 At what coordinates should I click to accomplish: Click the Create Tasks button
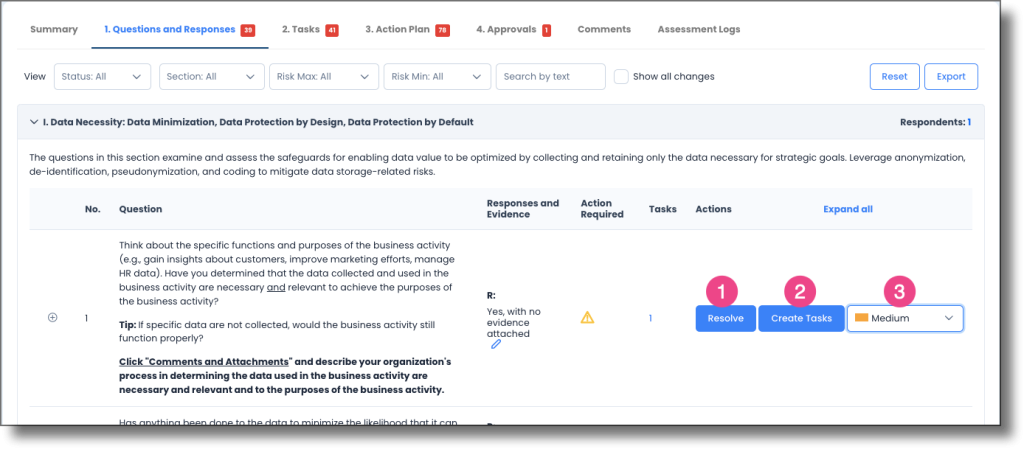801,318
